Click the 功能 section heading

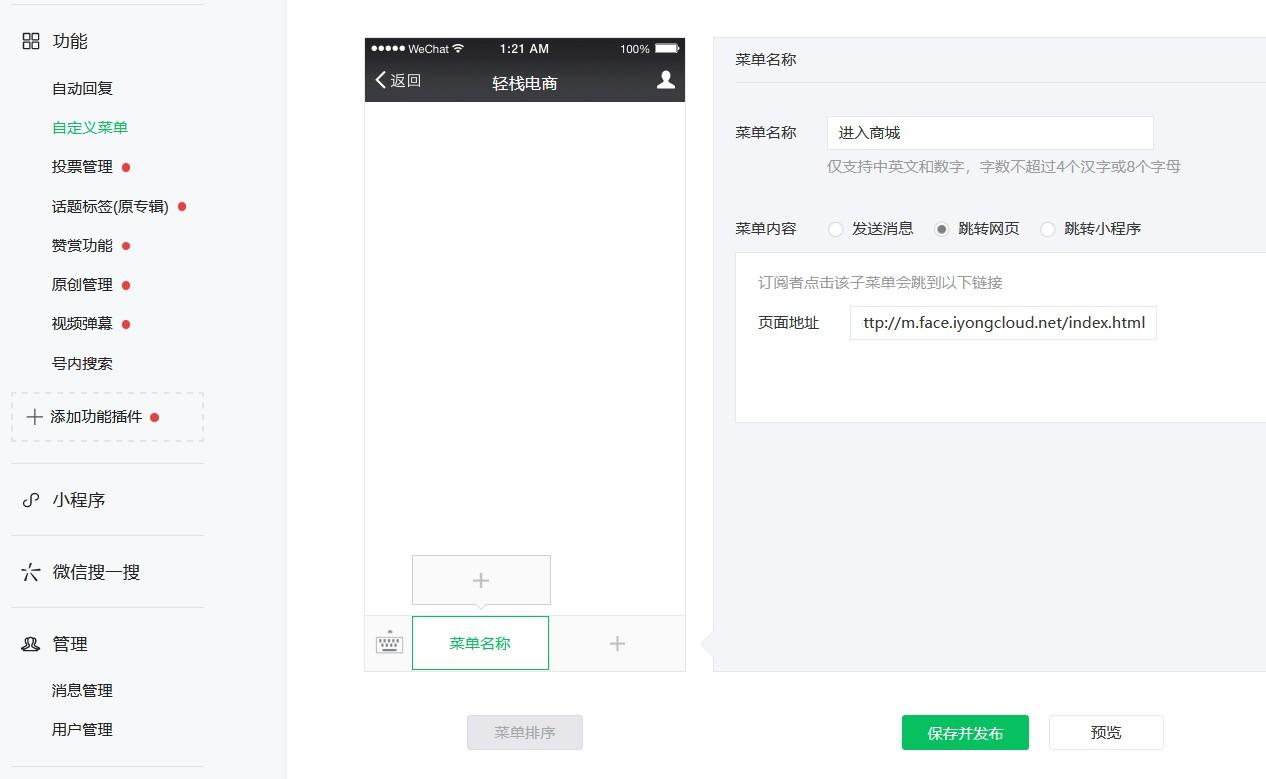coord(70,41)
